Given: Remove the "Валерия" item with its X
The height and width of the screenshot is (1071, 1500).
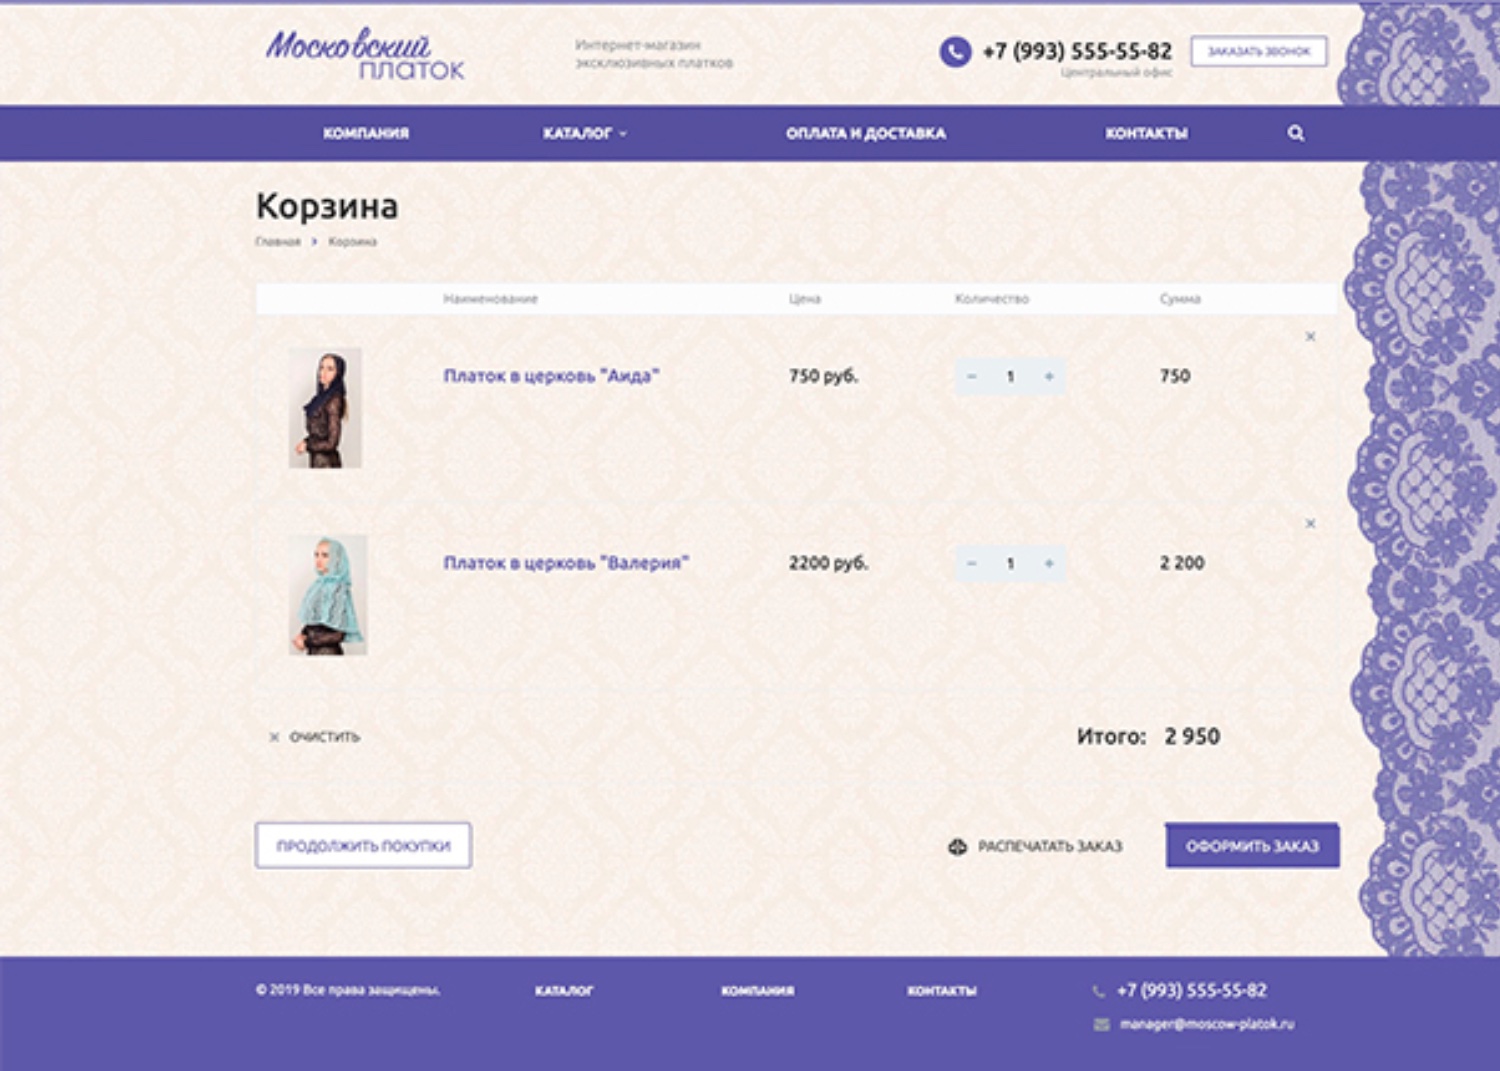Looking at the screenshot, I should click(1310, 524).
